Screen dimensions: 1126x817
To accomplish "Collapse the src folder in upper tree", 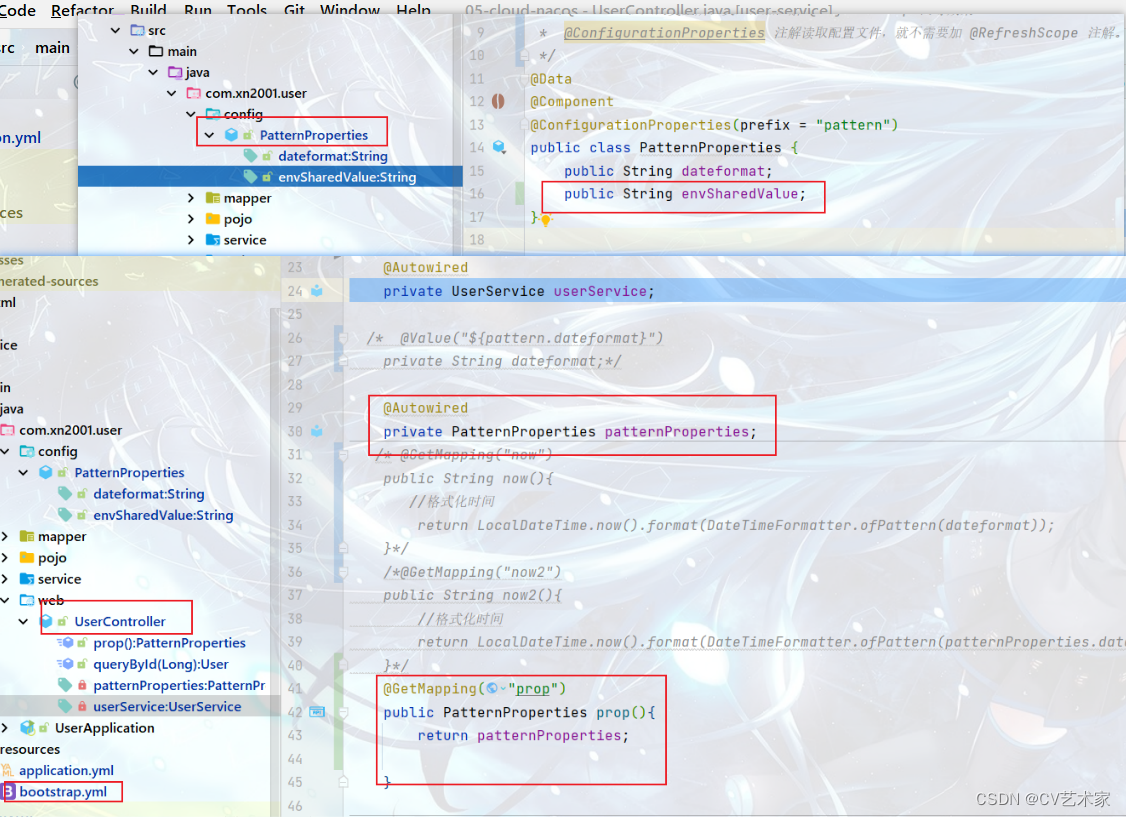I will (x=116, y=30).
